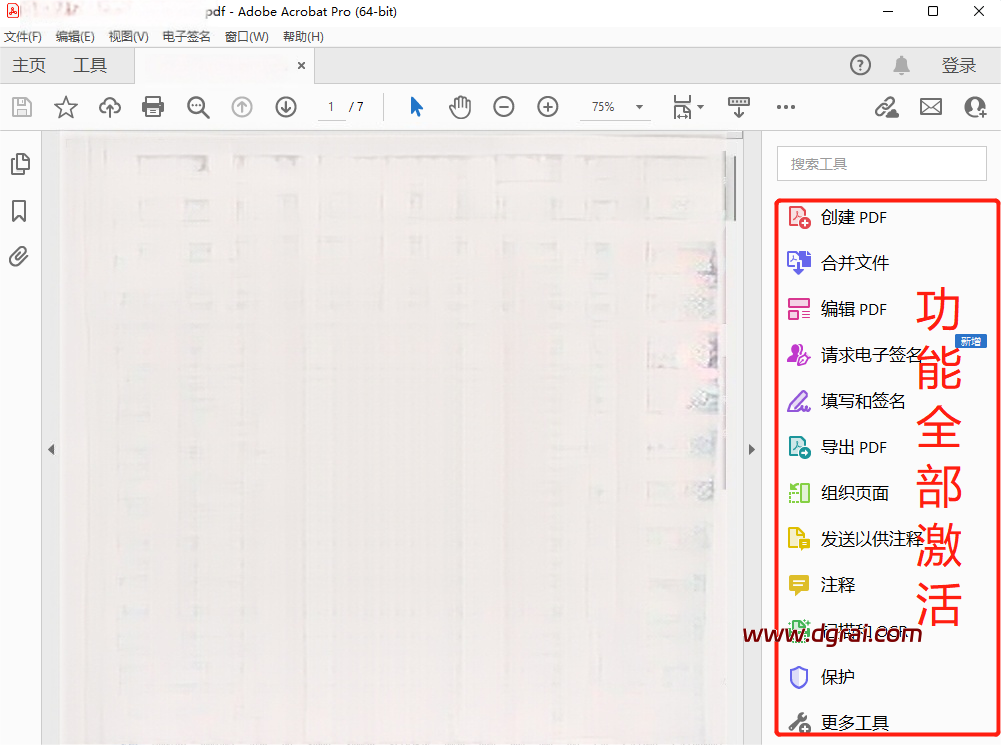Image resolution: width=1001 pixels, height=745 pixels.
Task: Collapse the right tools pane arrow
Action: click(752, 450)
